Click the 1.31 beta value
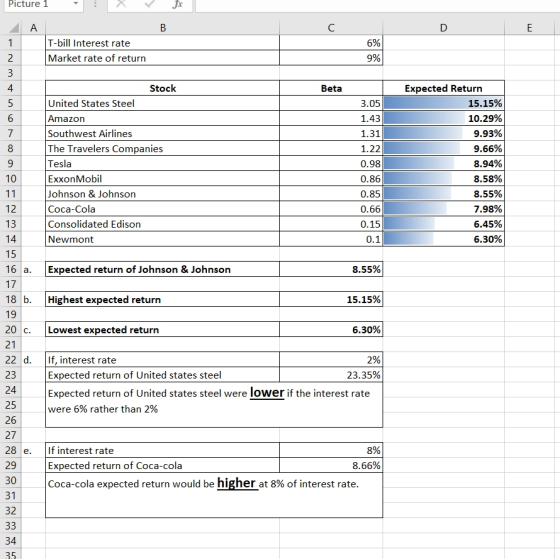The width and height of the screenshot is (560, 559). pyautogui.click(x=331, y=133)
